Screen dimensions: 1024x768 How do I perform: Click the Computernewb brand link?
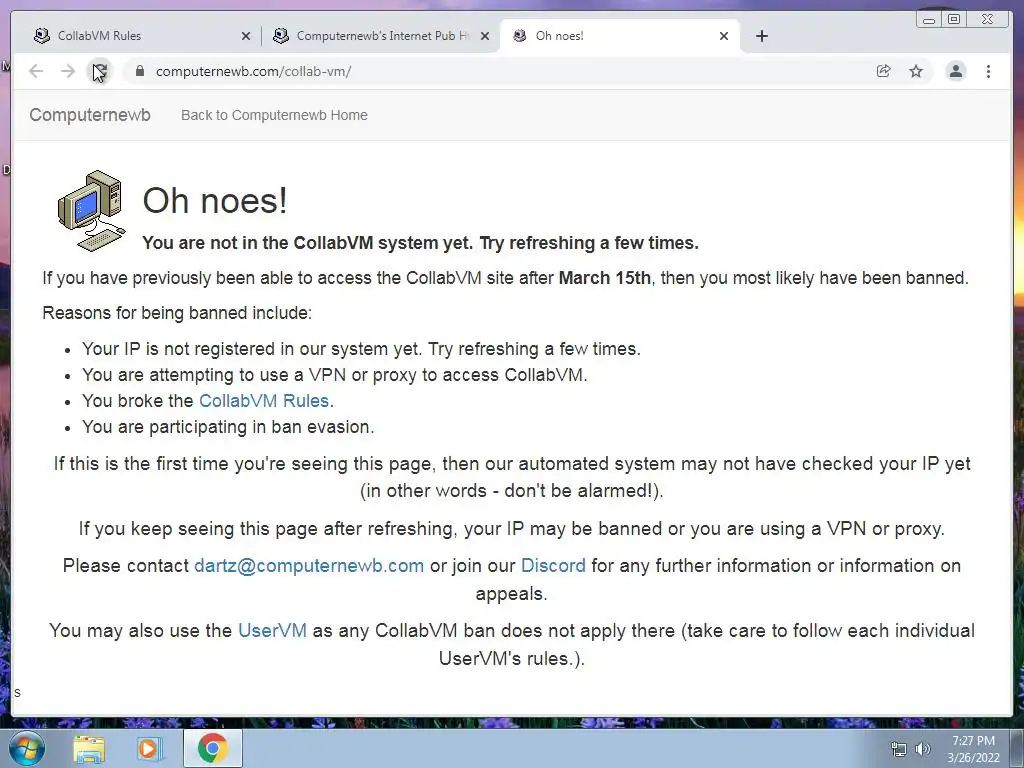click(90, 115)
